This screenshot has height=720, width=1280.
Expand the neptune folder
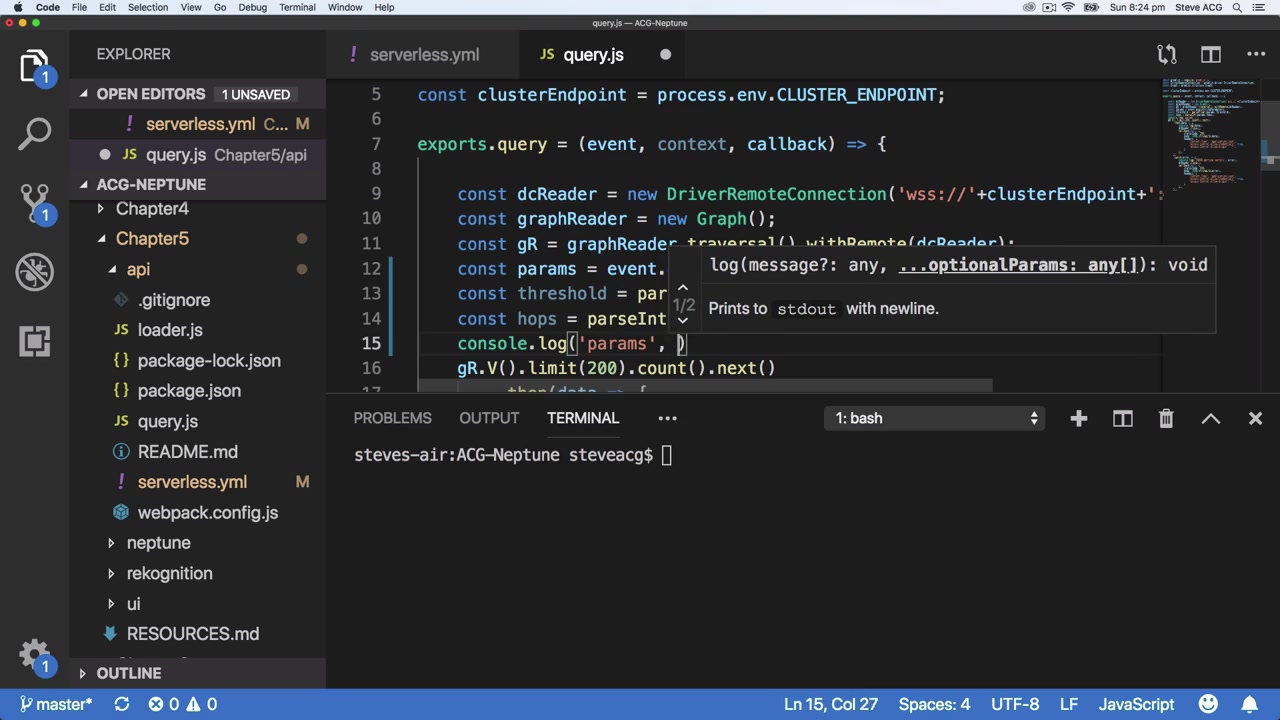(x=158, y=543)
